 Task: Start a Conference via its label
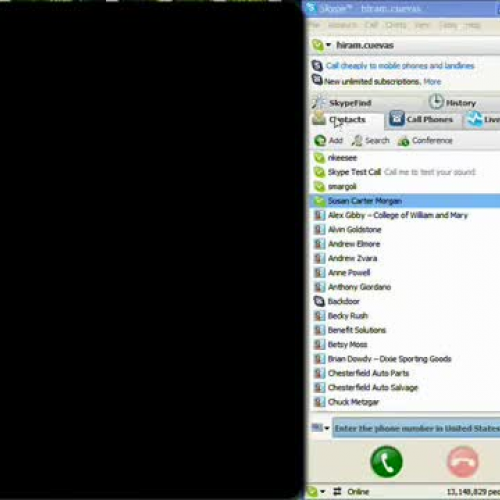coord(432,141)
